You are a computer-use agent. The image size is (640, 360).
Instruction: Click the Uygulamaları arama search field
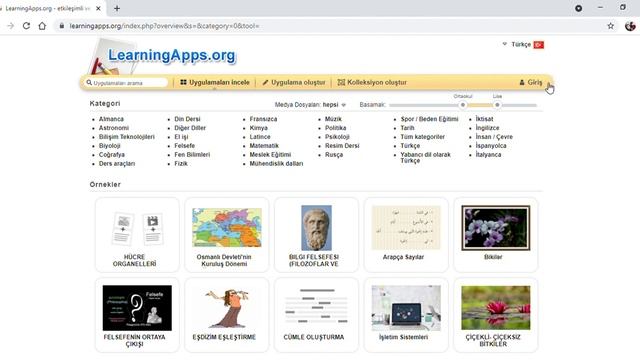127,82
